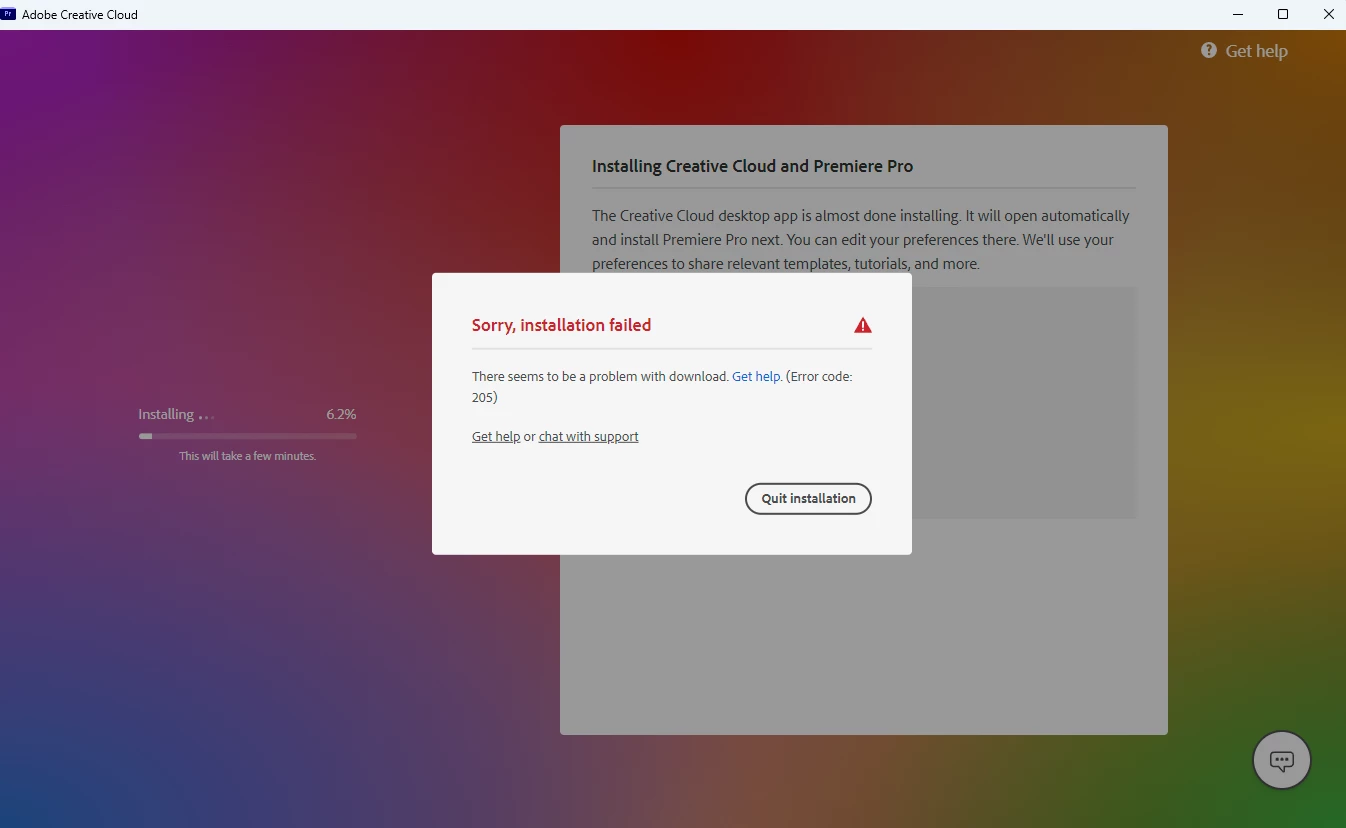Viewport: 1346px width, 828px height.
Task: Click the 'Sorry, installation failed' heading
Action: [561, 325]
